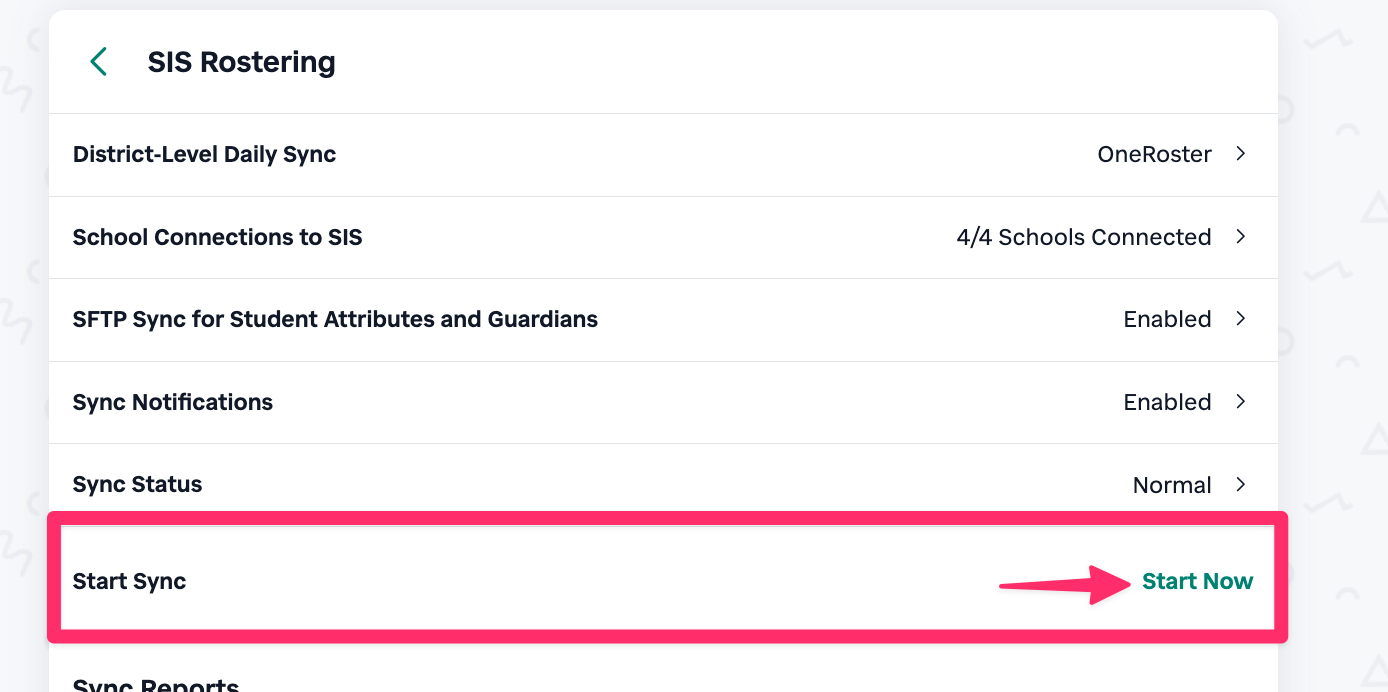Select the Sync Status label
1388x692 pixels.
click(137, 485)
